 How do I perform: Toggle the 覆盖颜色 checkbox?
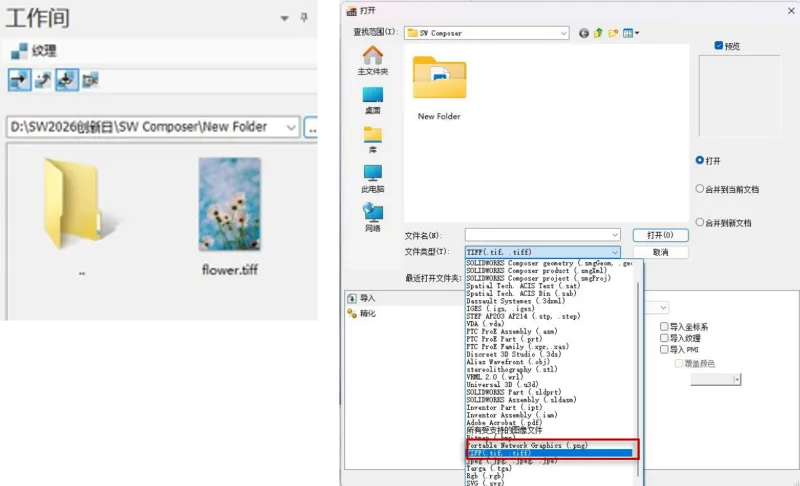(x=679, y=363)
